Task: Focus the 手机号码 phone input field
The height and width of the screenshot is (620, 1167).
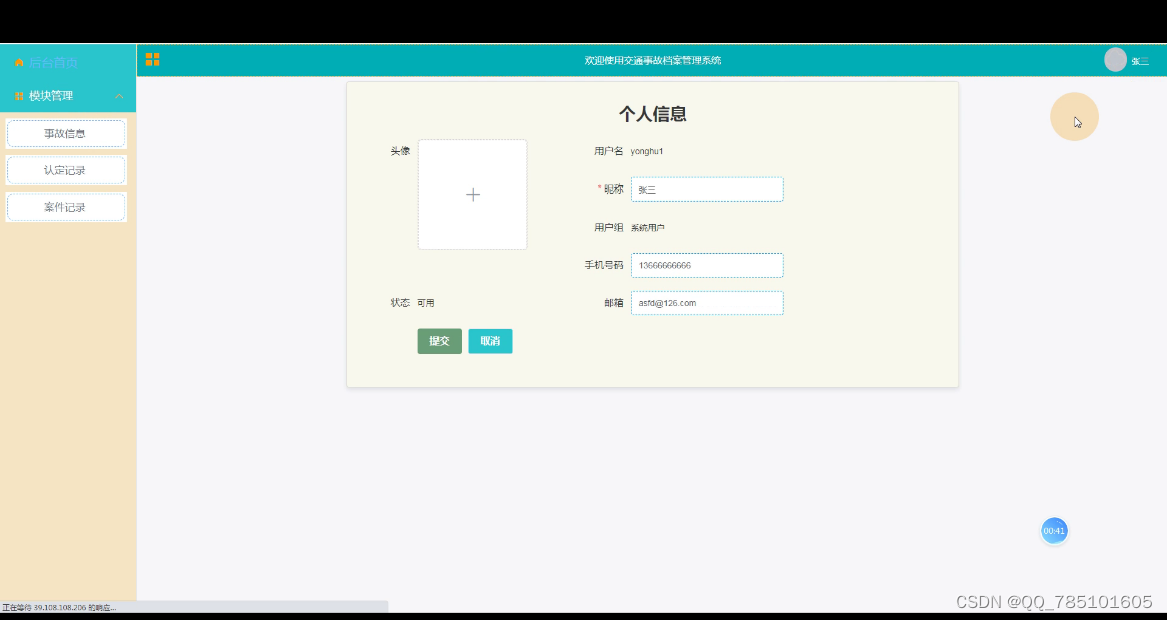Action: tap(707, 266)
